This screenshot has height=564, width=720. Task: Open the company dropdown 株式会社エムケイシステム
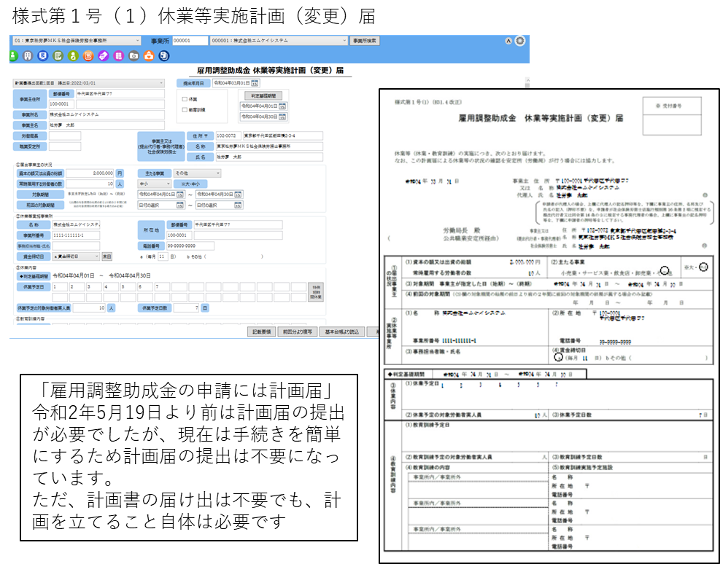tap(279, 41)
